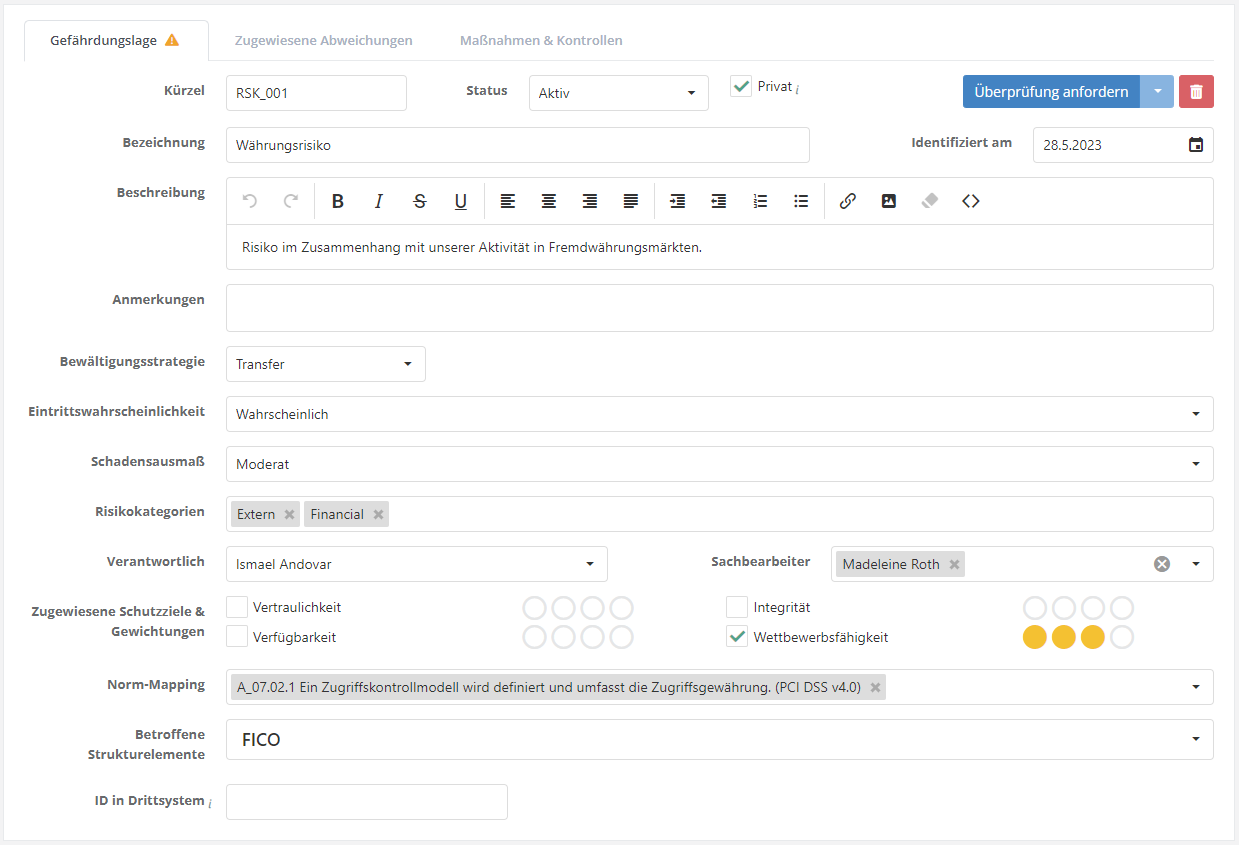Switch to Zugewiesene Abweichungen tab

pos(323,41)
